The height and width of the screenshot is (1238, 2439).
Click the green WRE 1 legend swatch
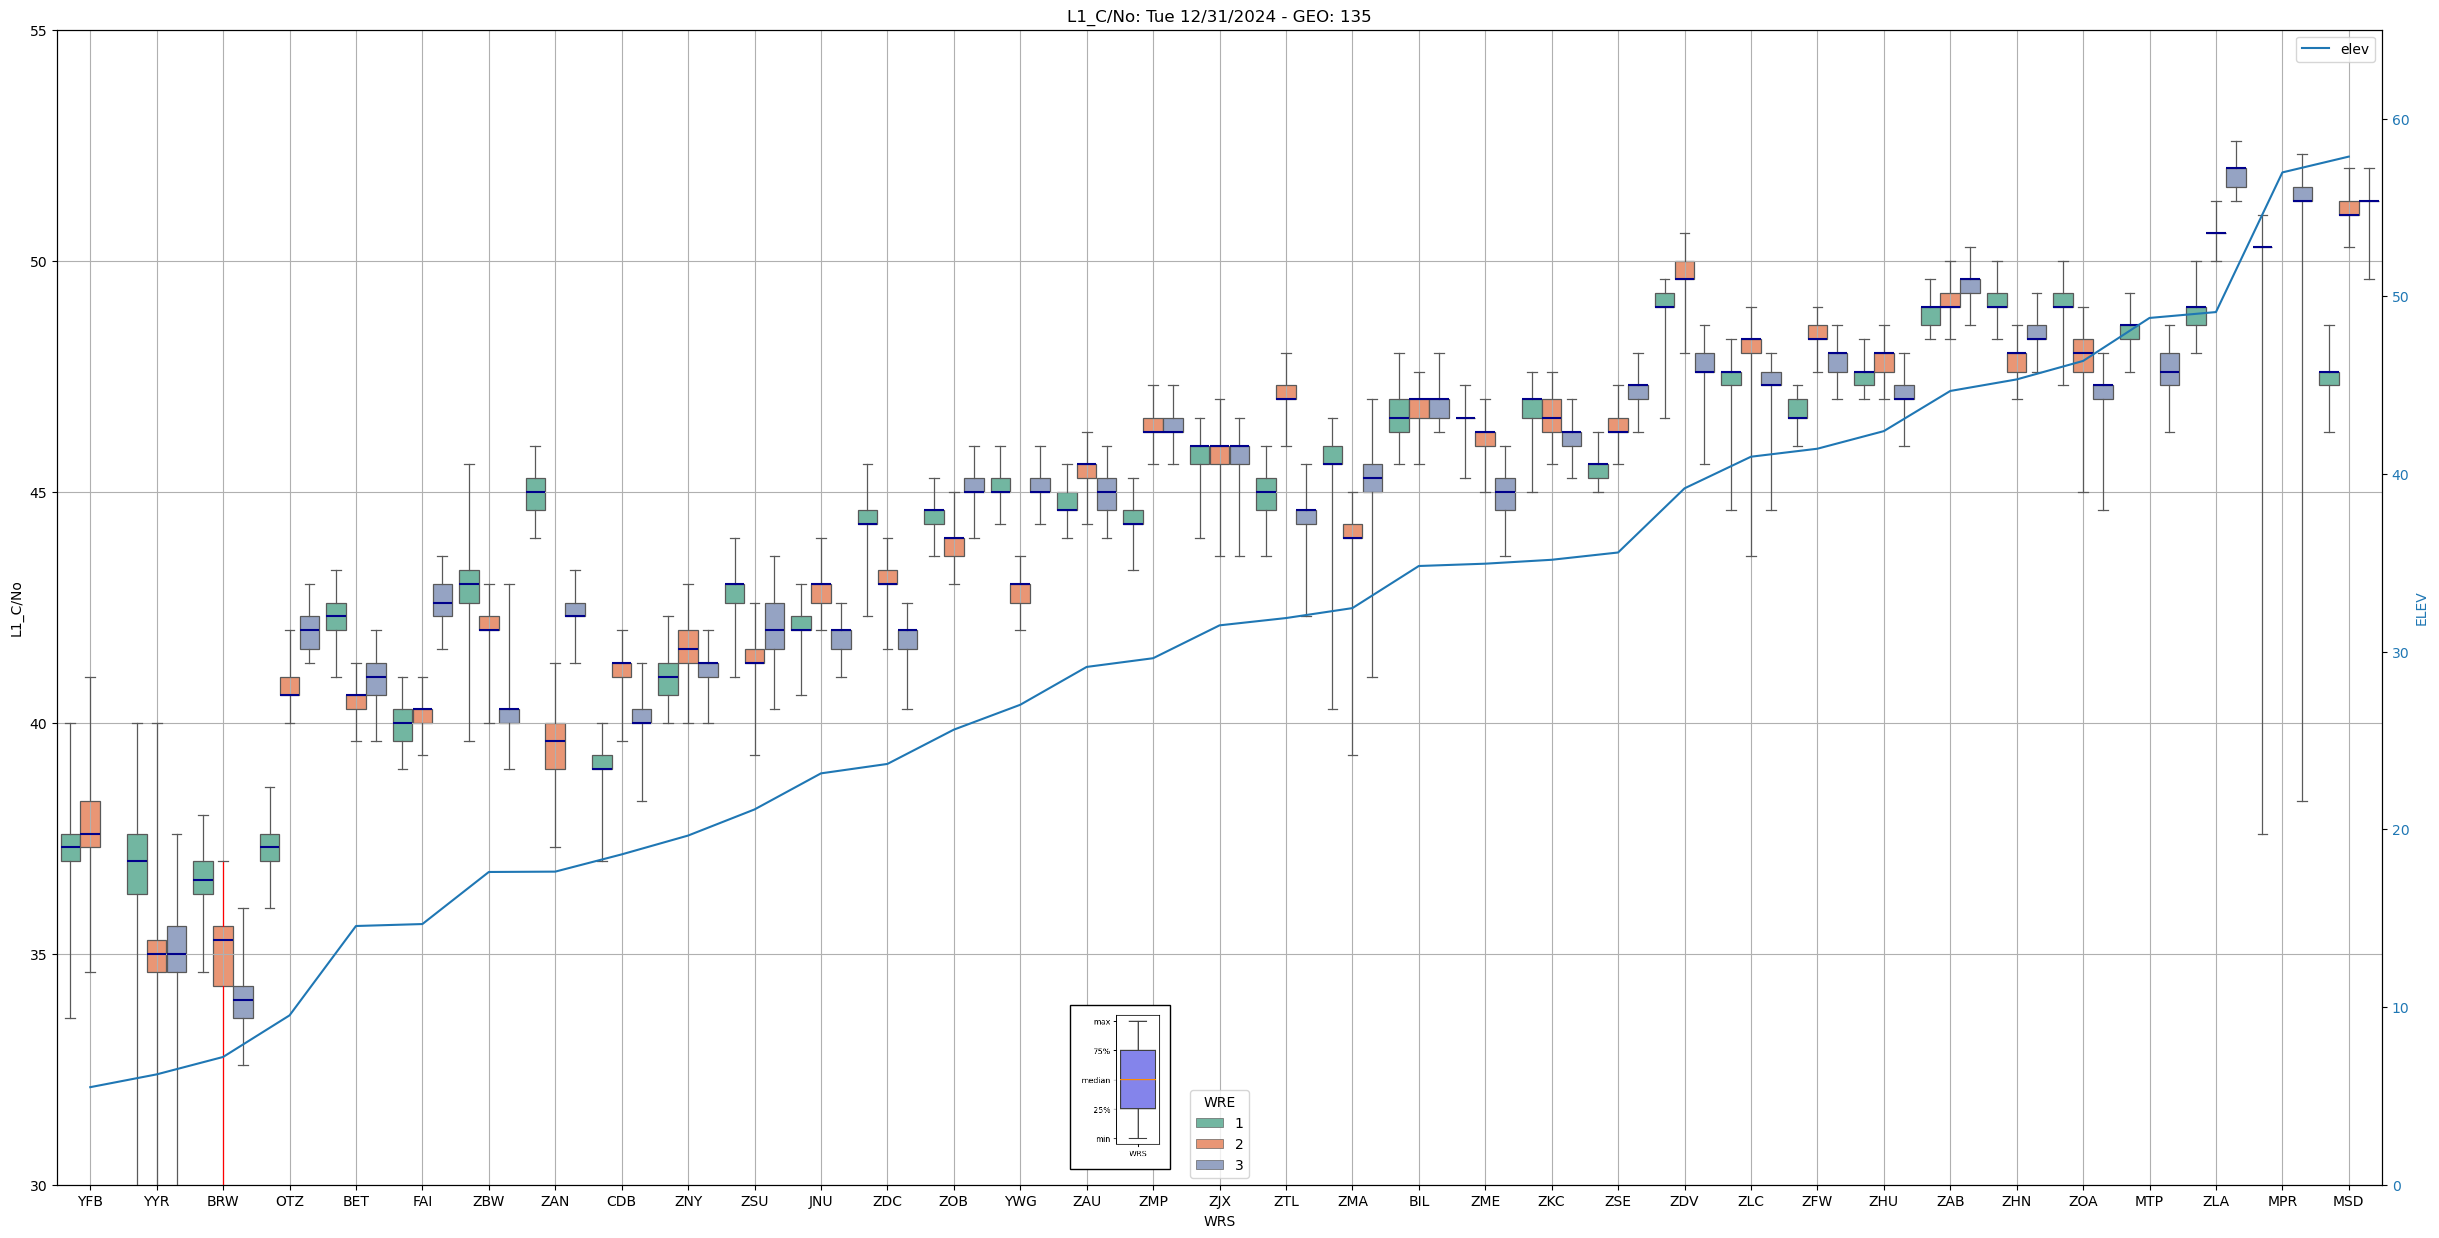tap(1209, 1123)
